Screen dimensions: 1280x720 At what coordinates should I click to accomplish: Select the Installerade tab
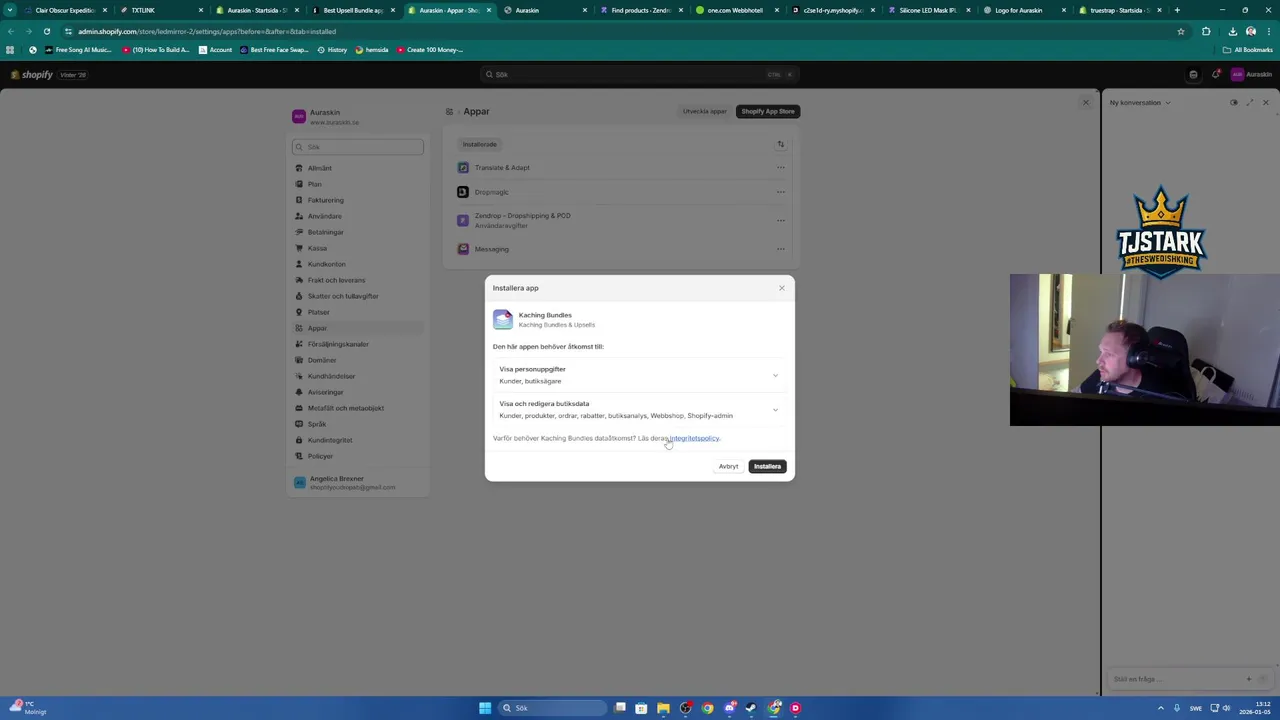[480, 144]
